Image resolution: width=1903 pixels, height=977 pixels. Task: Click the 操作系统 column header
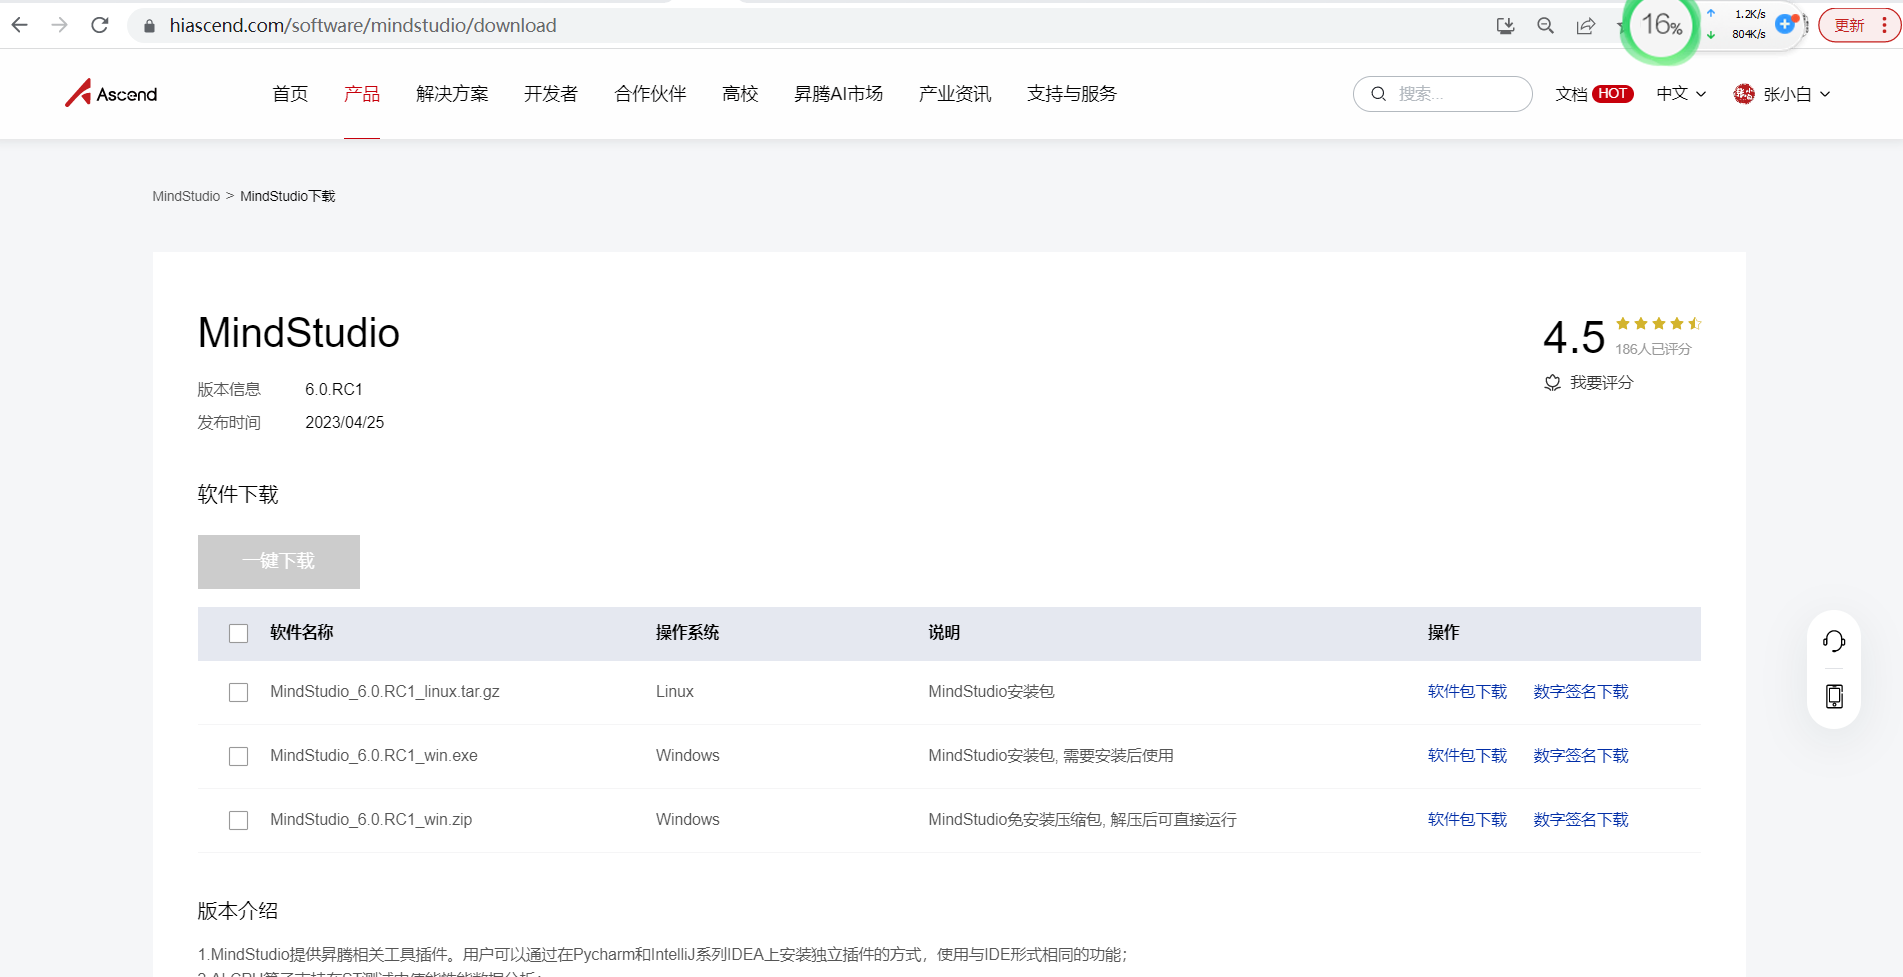pos(688,633)
